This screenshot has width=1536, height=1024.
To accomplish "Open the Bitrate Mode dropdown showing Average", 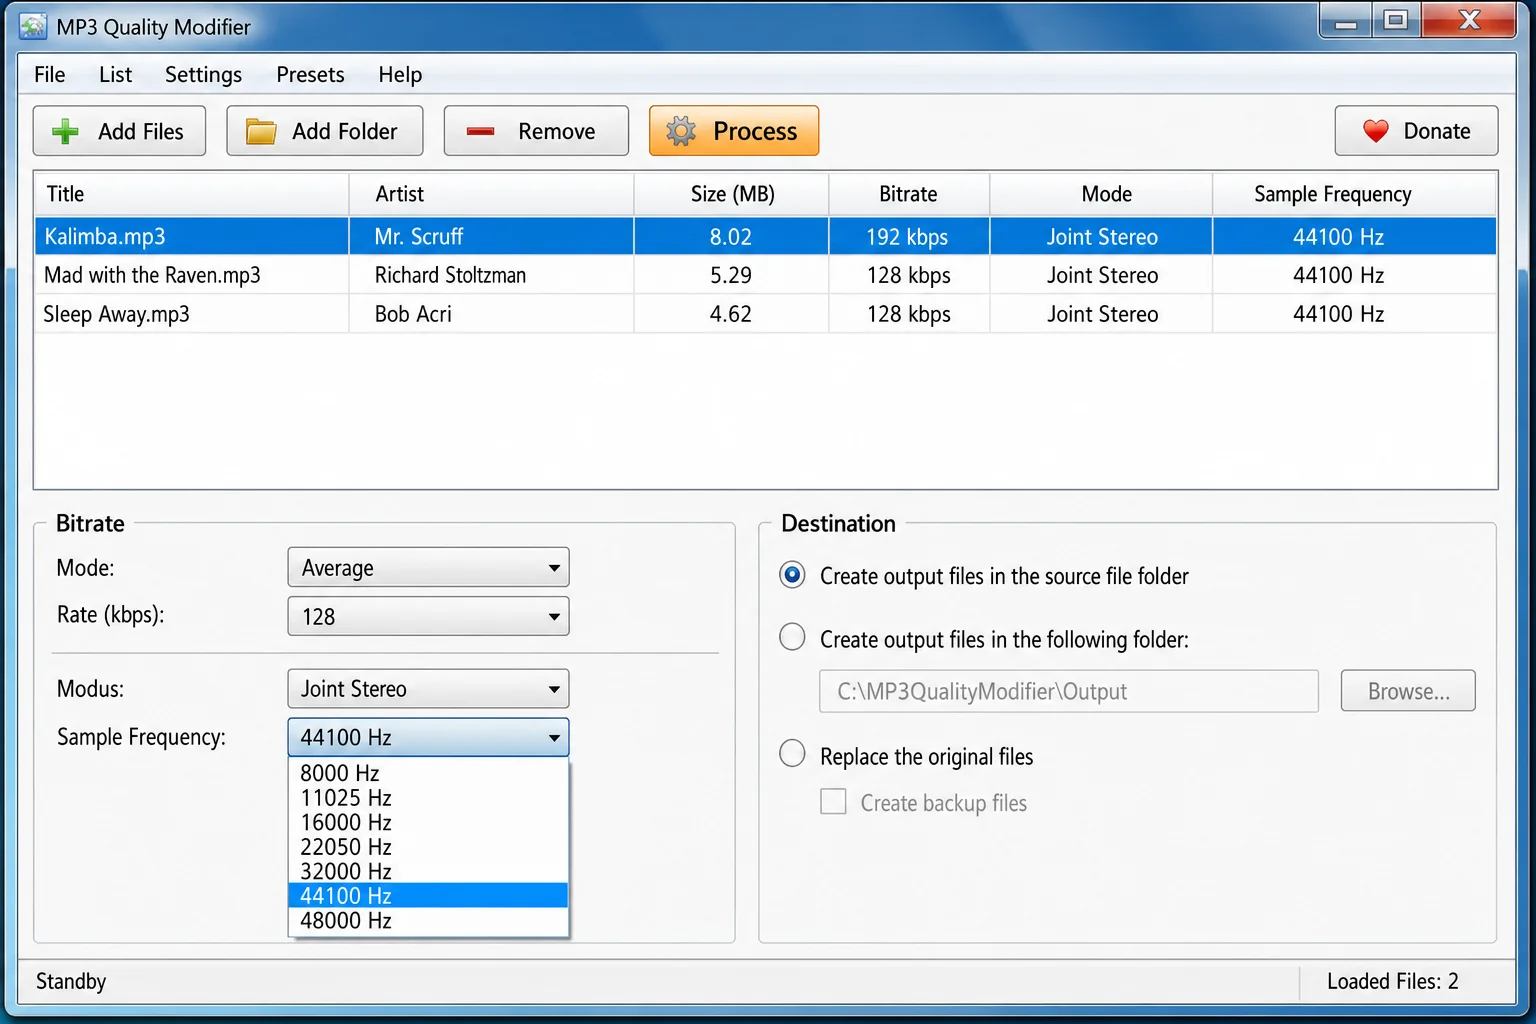I will 428,567.
